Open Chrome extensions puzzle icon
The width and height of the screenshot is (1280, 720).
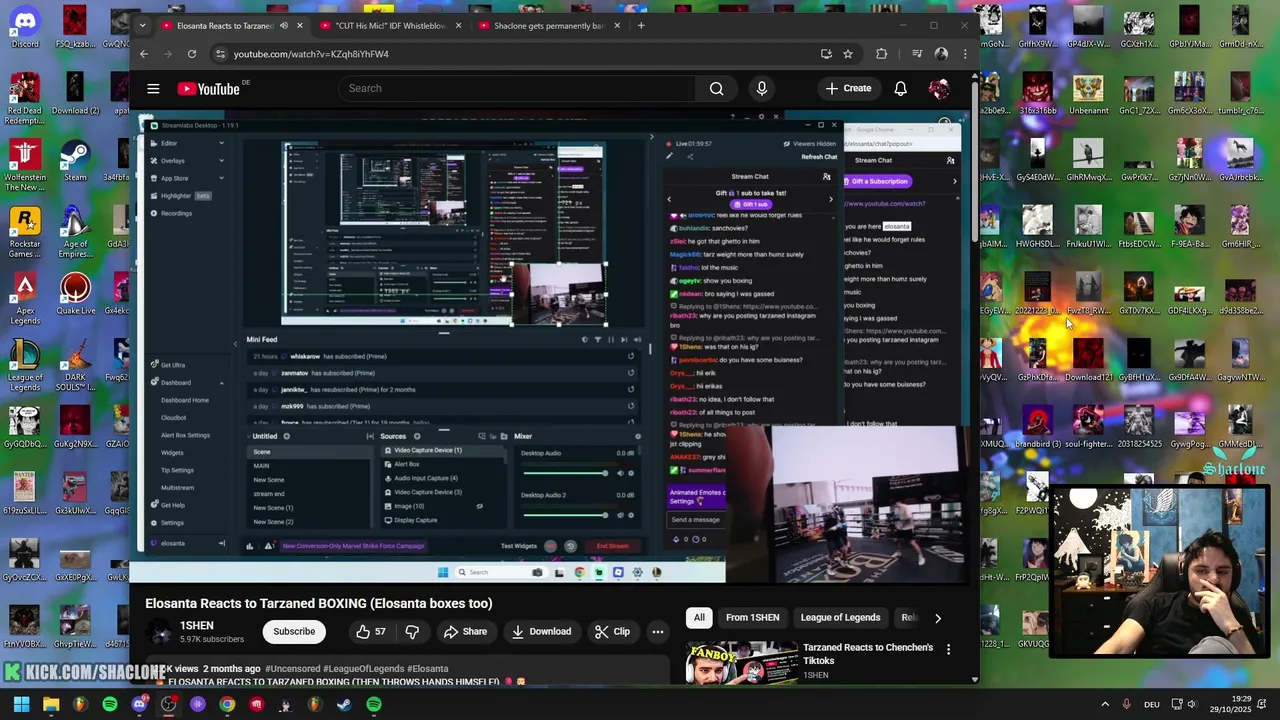pos(881,54)
